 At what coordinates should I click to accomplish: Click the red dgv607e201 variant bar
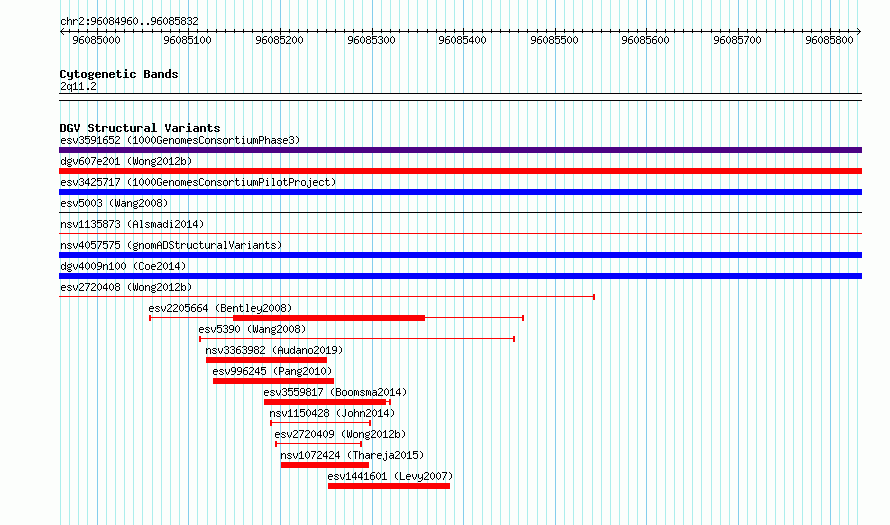[x=460, y=171]
